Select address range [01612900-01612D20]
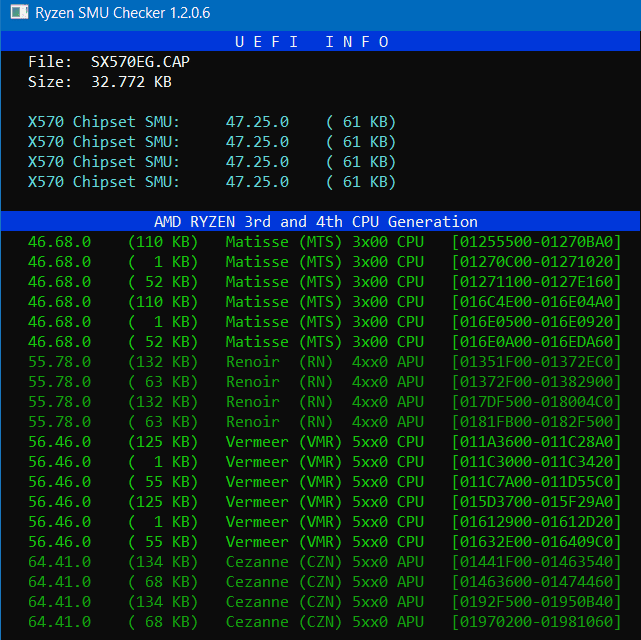Image resolution: width=641 pixels, height=640 pixels. [x=536, y=522]
